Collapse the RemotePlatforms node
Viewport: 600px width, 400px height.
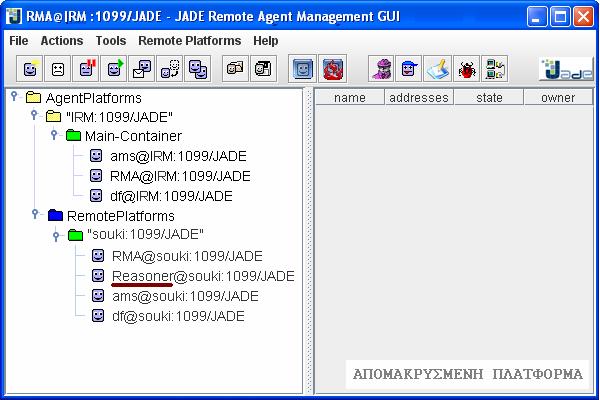click(x=35, y=214)
